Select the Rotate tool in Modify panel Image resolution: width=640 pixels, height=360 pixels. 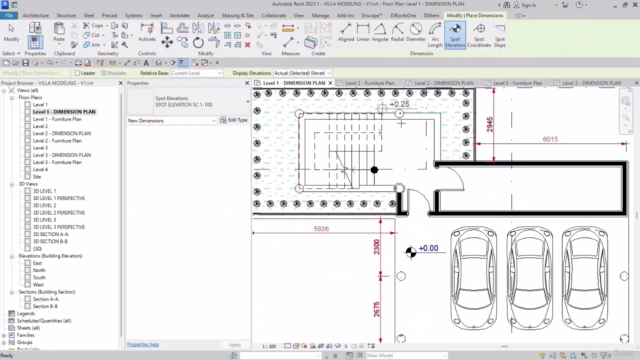pos(198,42)
